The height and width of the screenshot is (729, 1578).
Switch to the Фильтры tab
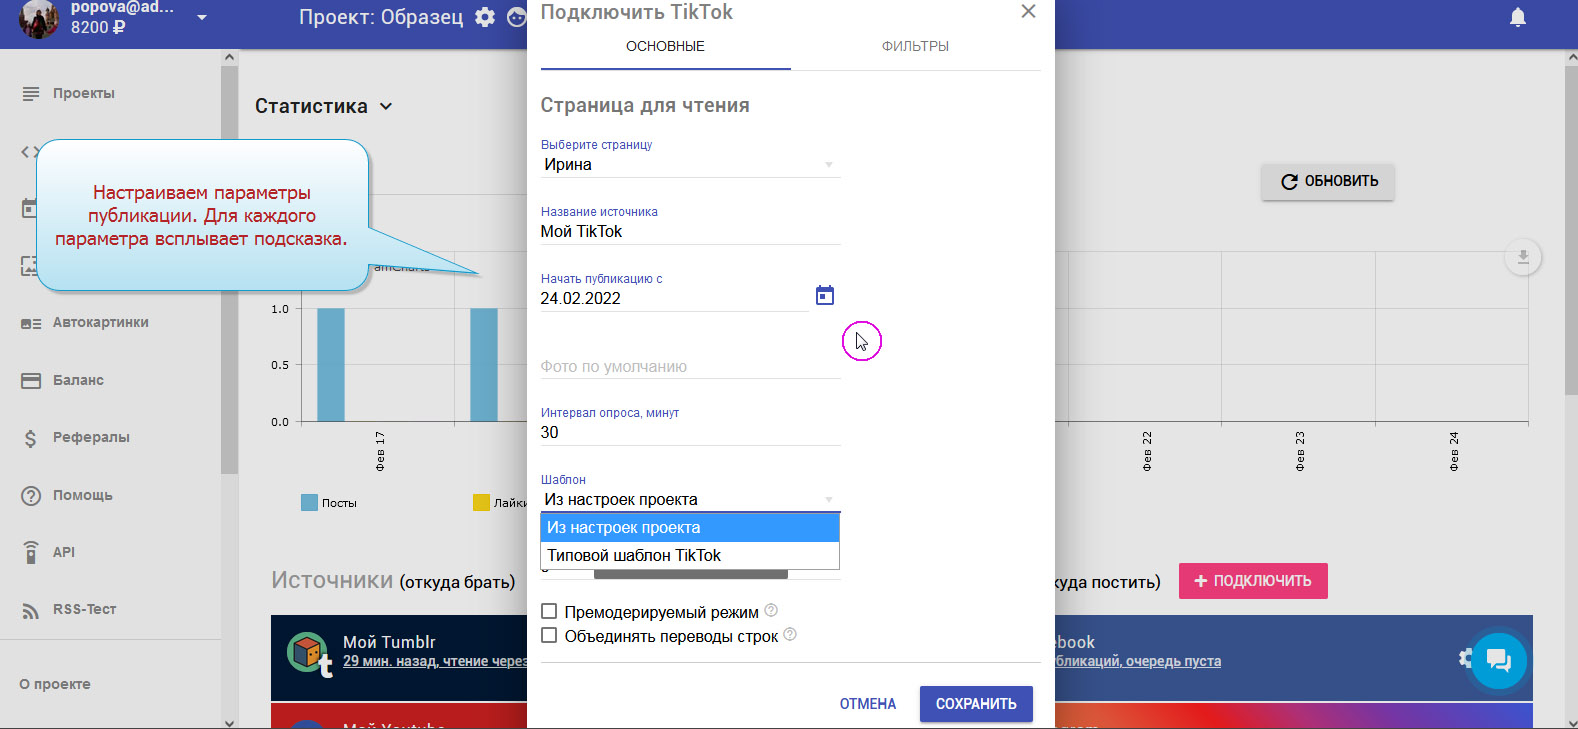pyautogui.click(x=915, y=46)
